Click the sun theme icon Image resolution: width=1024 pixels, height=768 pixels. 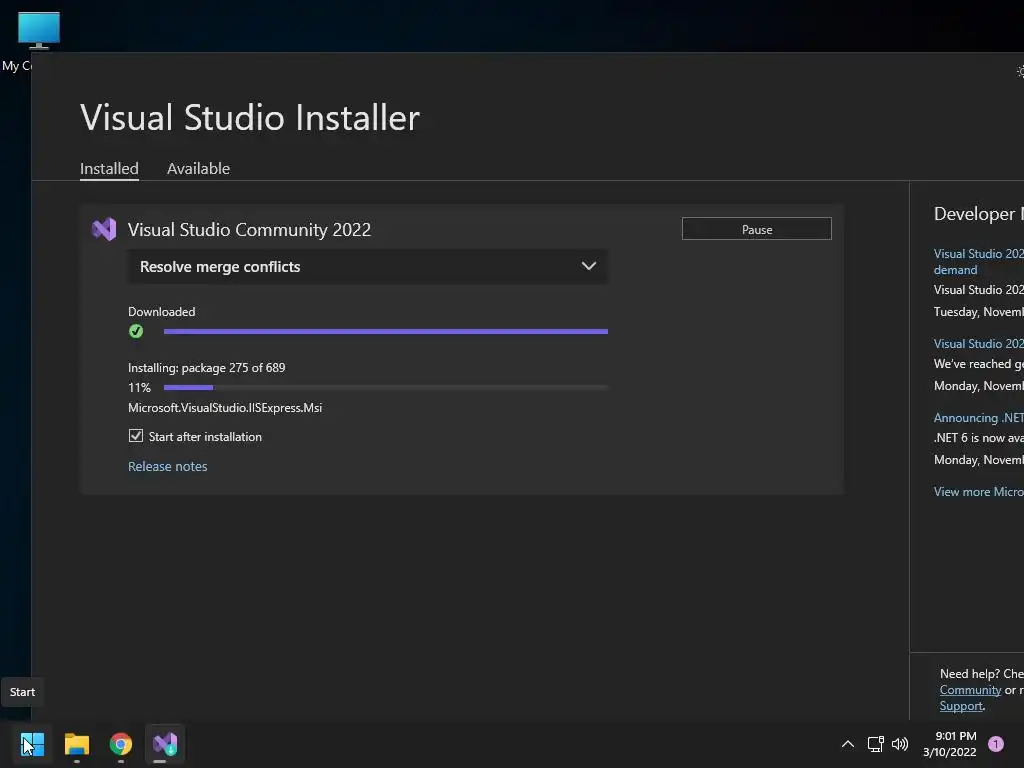click(1020, 71)
